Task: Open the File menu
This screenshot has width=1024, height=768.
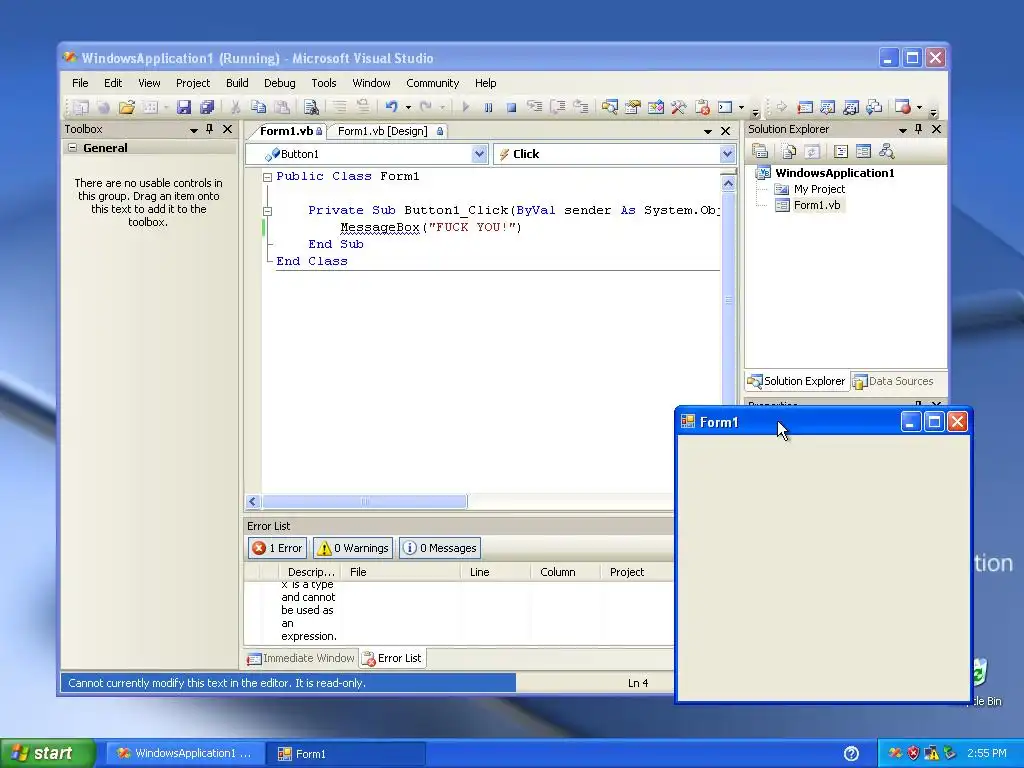Action: (80, 83)
